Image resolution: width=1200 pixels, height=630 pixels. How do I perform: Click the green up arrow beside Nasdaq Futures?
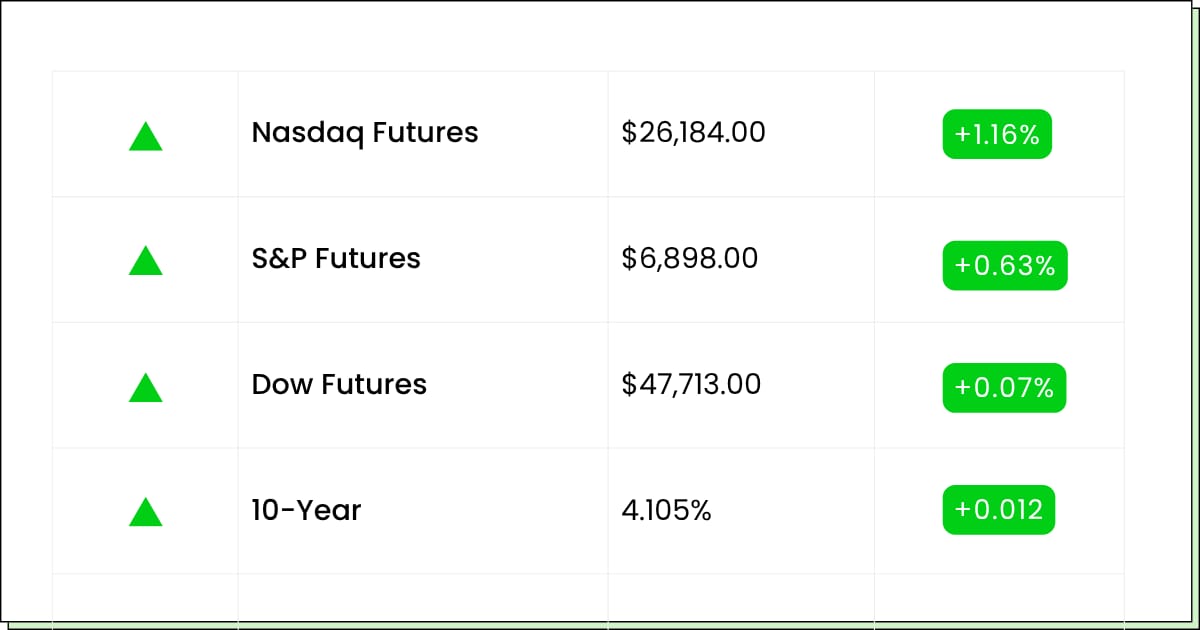tap(146, 137)
